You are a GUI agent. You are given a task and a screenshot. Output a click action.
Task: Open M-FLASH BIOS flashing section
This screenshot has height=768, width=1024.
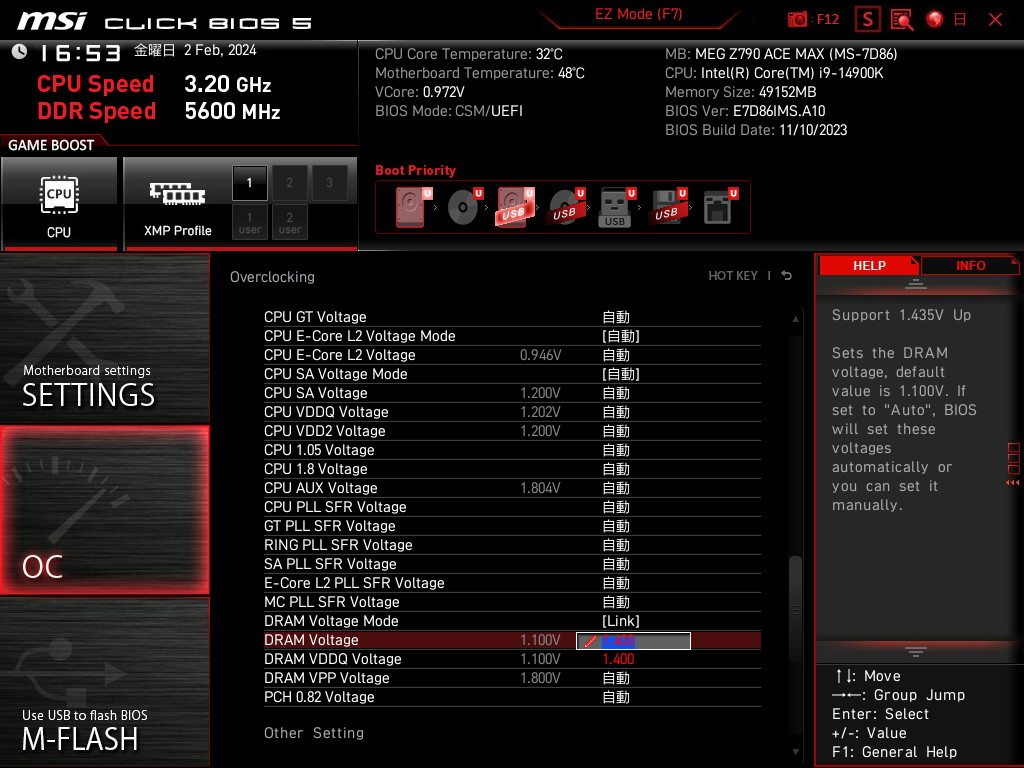(x=104, y=682)
